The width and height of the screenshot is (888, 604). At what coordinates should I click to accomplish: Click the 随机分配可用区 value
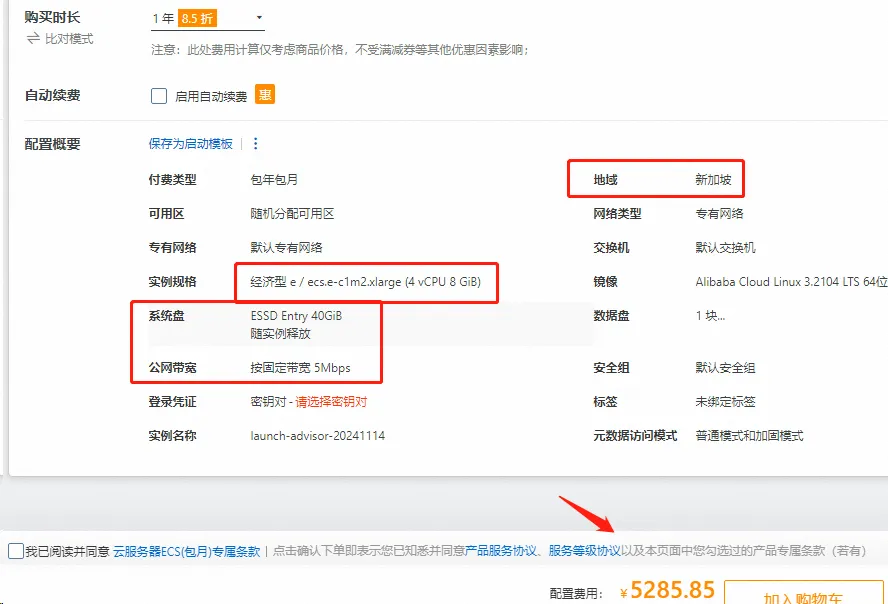[292, 213]
